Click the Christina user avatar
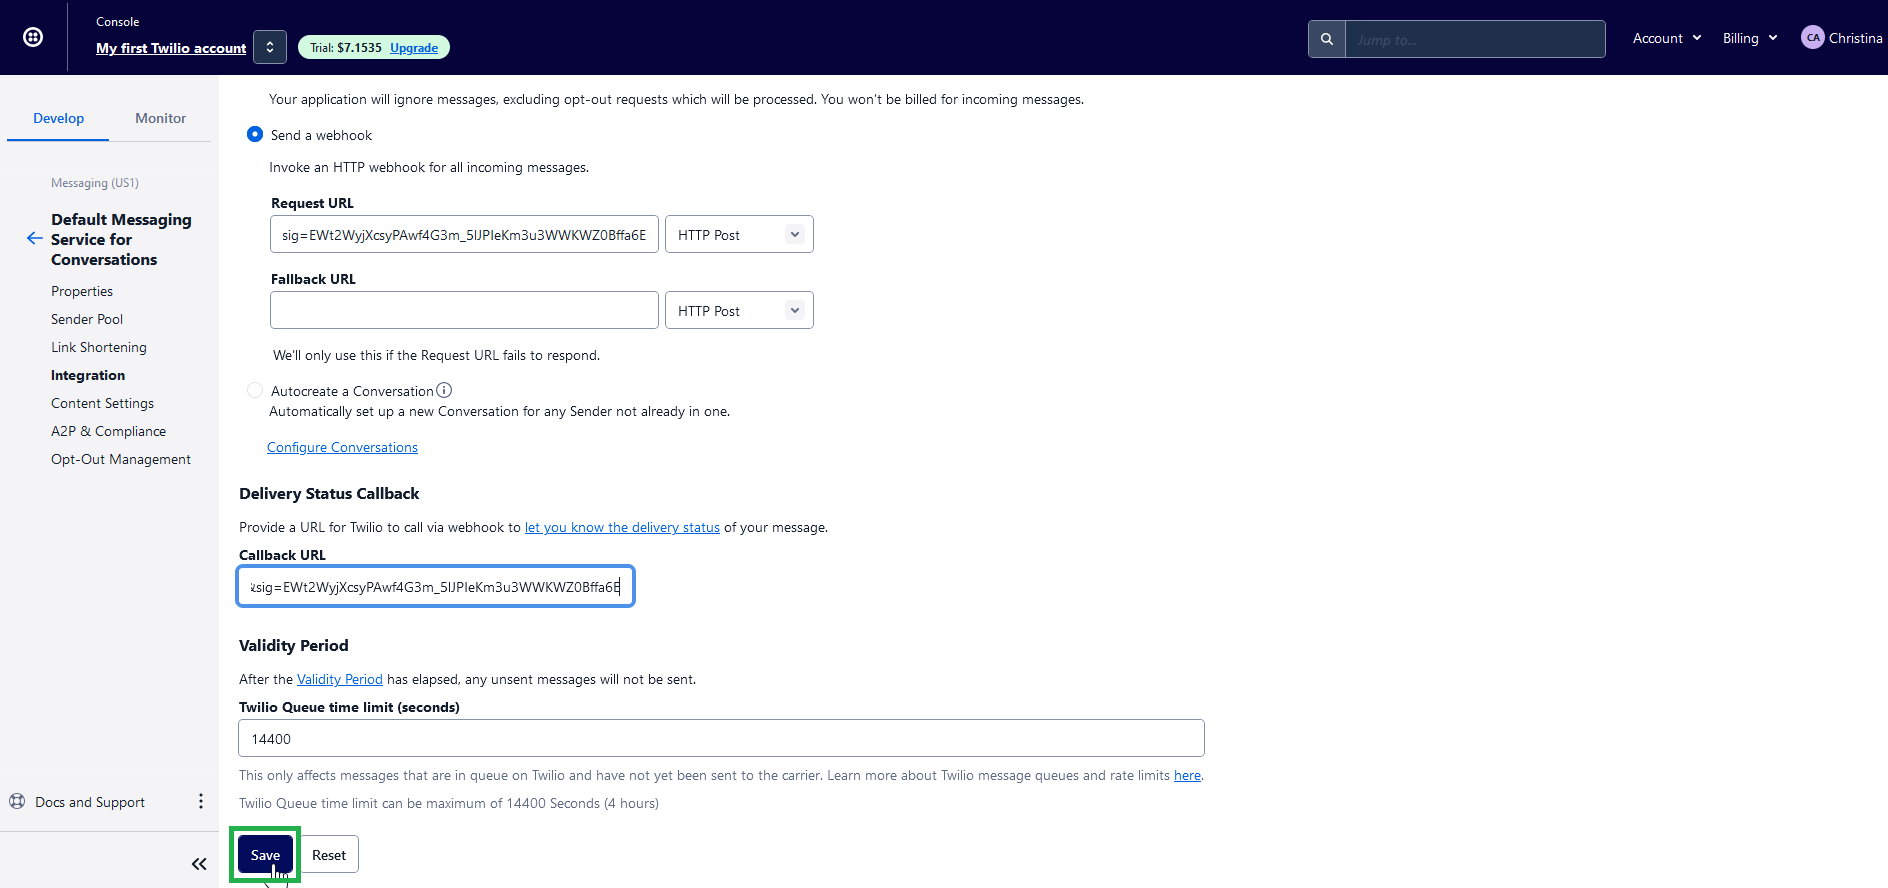This screenshot has height=888, width=1888. coord(1812,38)
